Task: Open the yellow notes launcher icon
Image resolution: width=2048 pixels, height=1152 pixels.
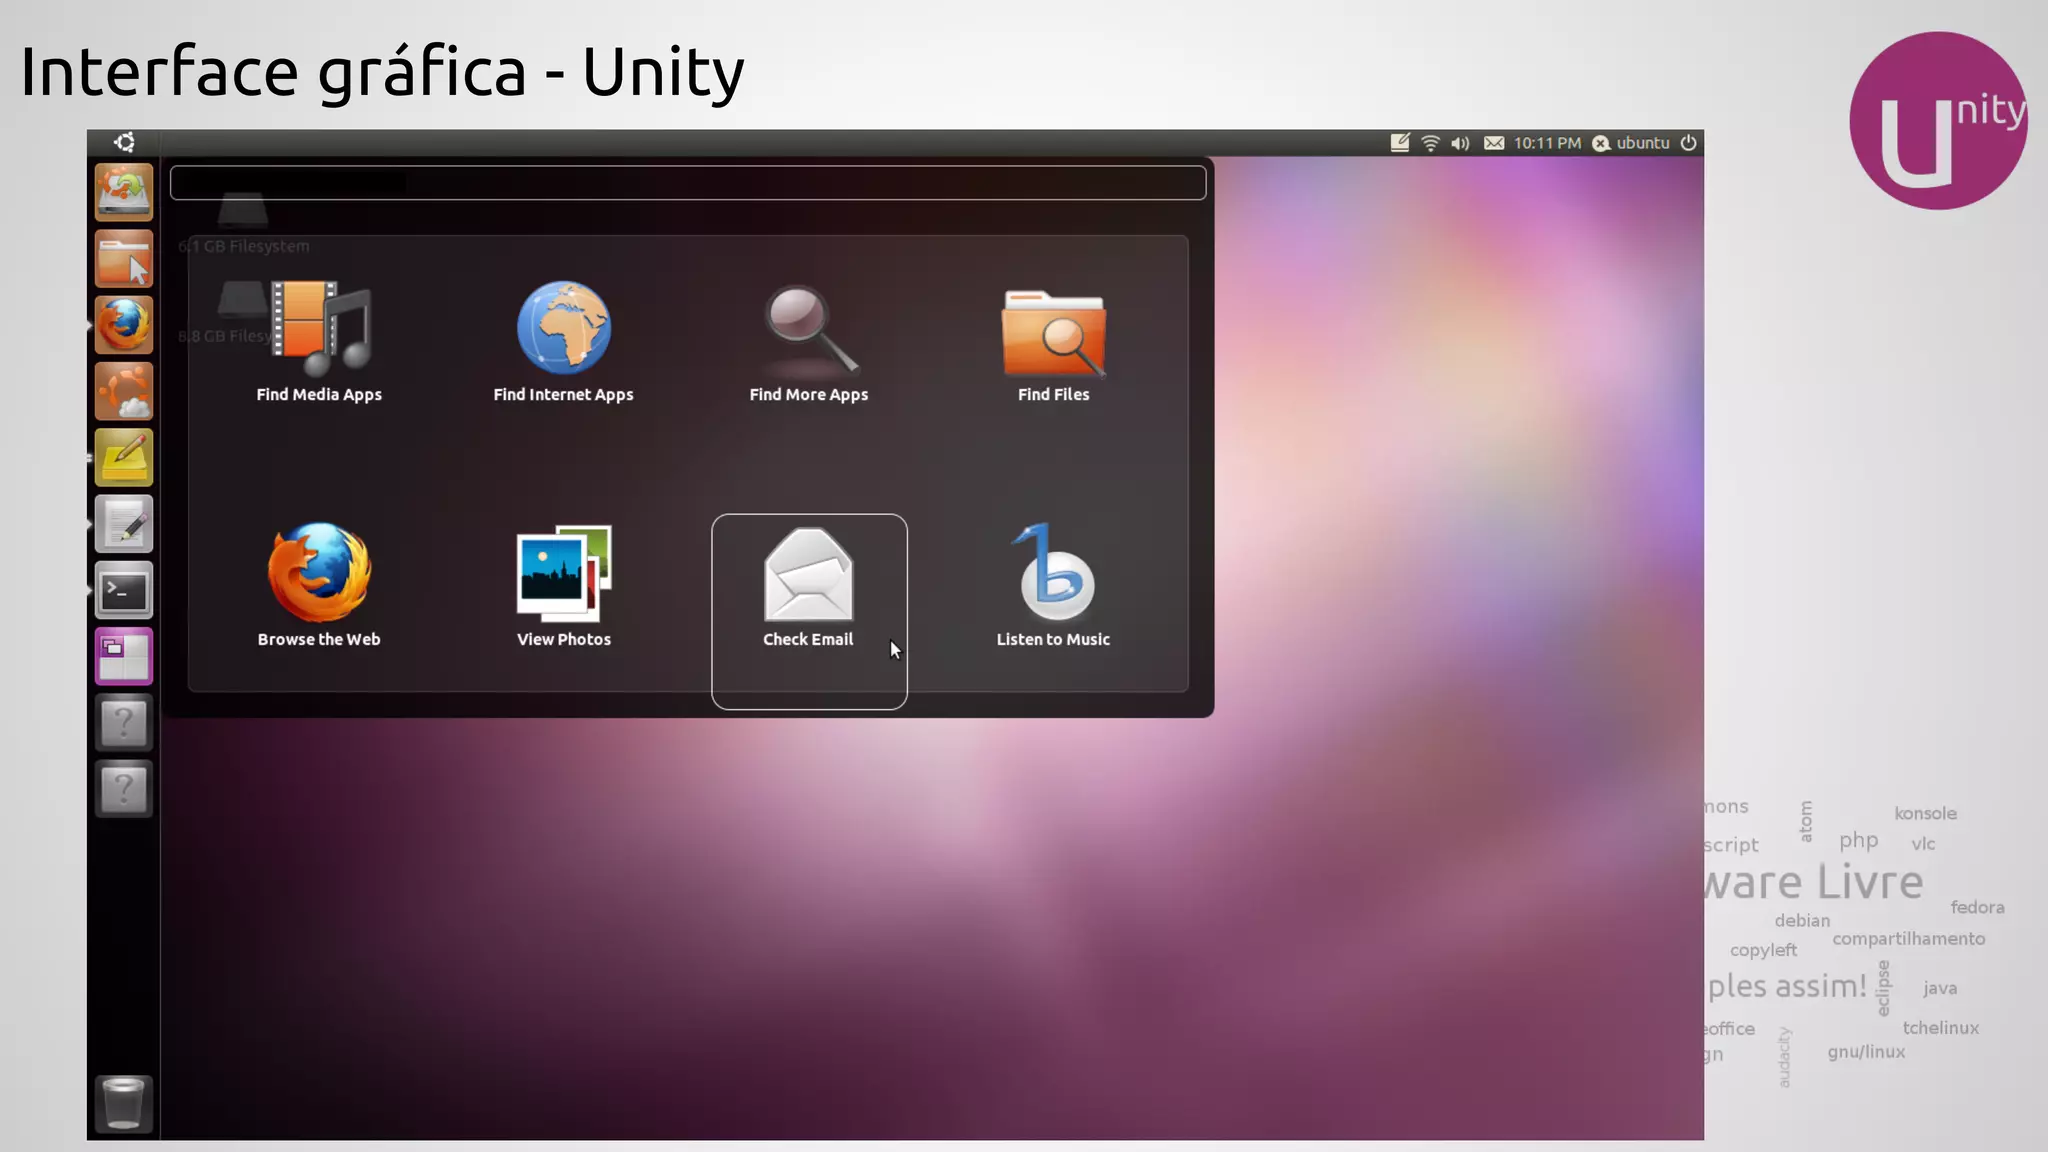Action: (124, 458)
